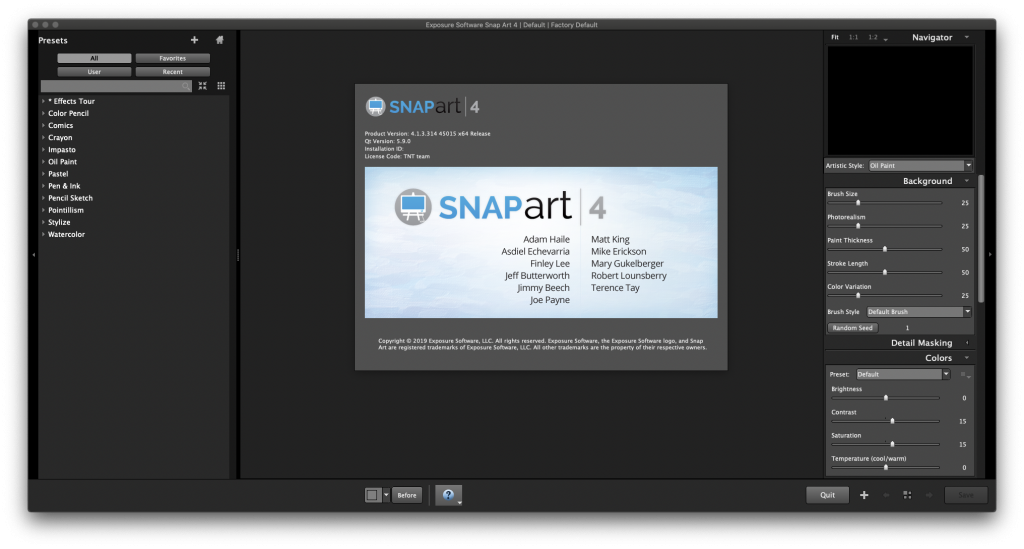Adjust the Paint Thickness slider
This screenshot has height=549, width=1024.
[x=885, y=249]
